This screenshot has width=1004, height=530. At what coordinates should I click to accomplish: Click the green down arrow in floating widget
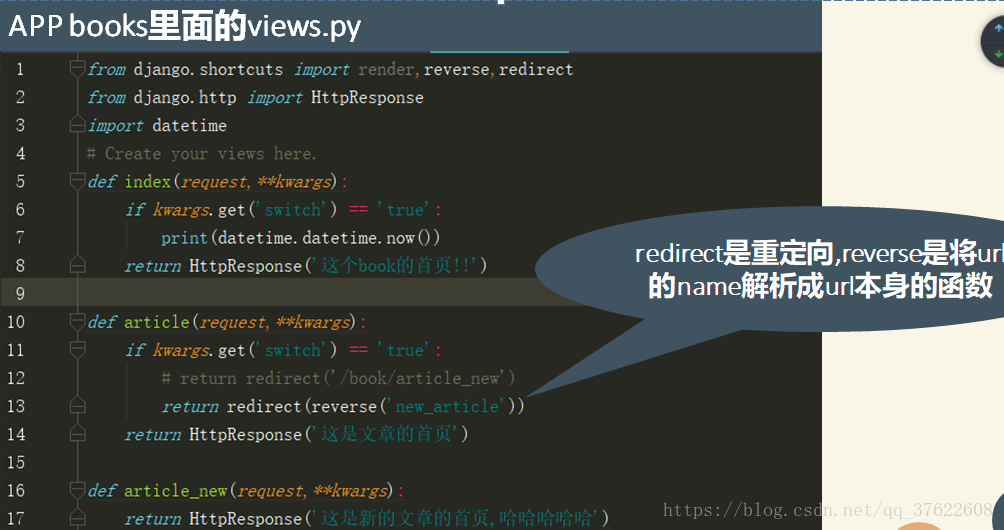(x=998, y=54)
